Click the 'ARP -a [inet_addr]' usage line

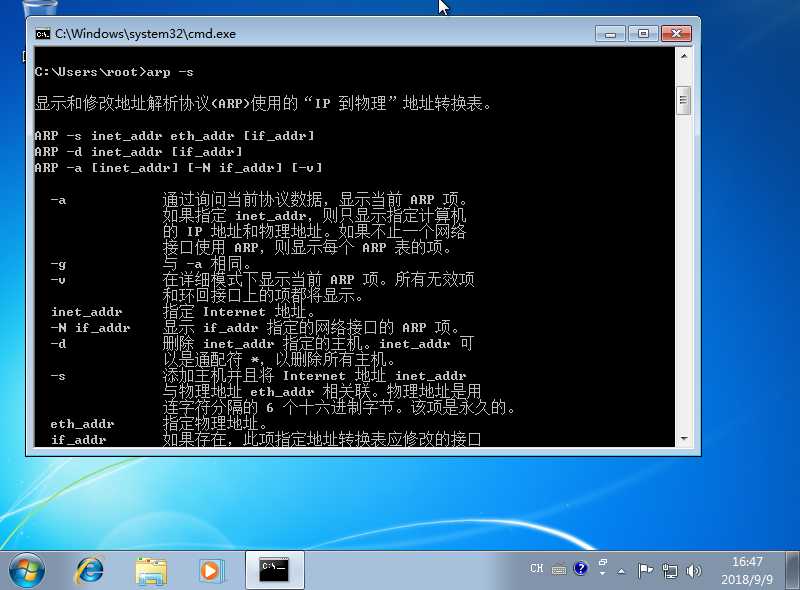[x=178, y=167]
